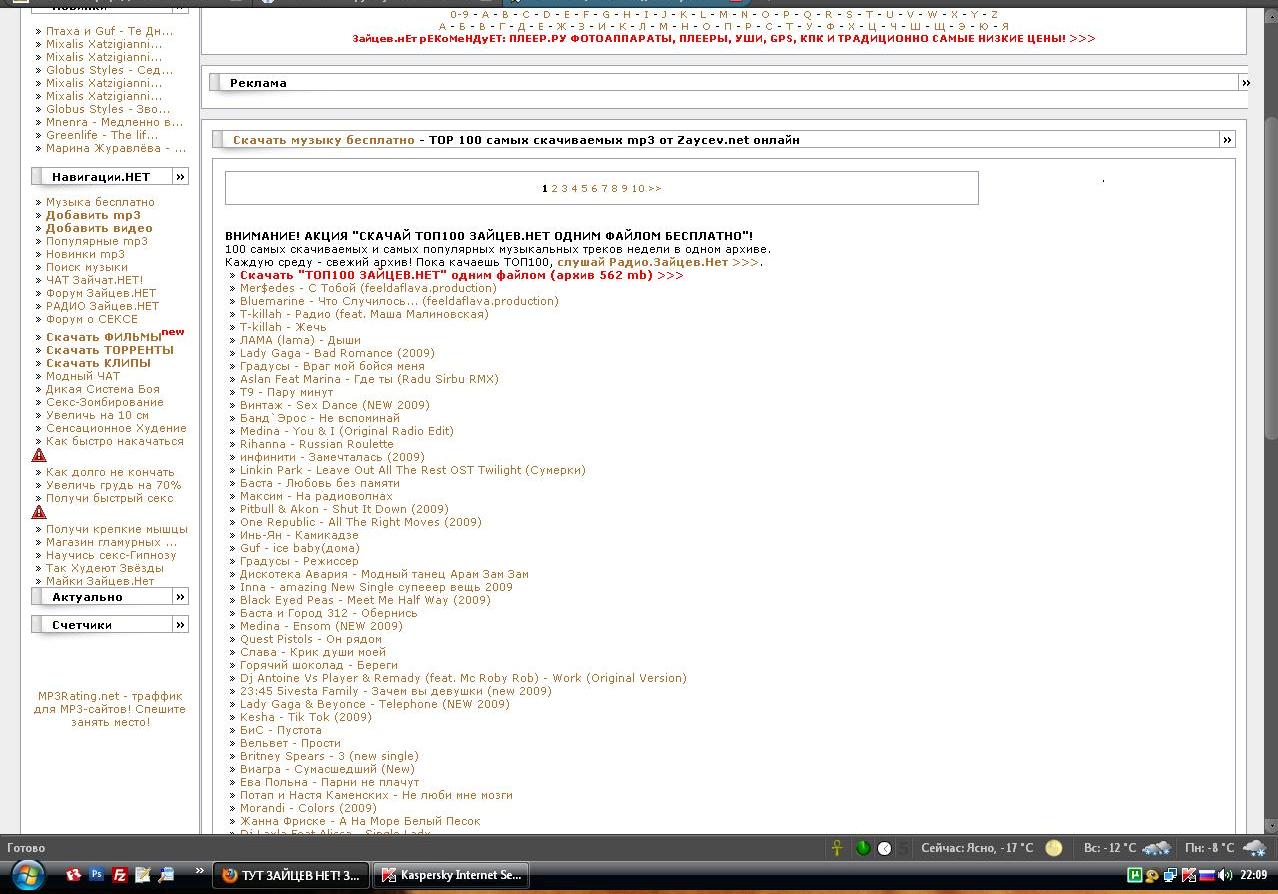Open Популярные mp3 sidebar link
Image resolution: width=1278 pixels, height=894 pixels.
96,241
